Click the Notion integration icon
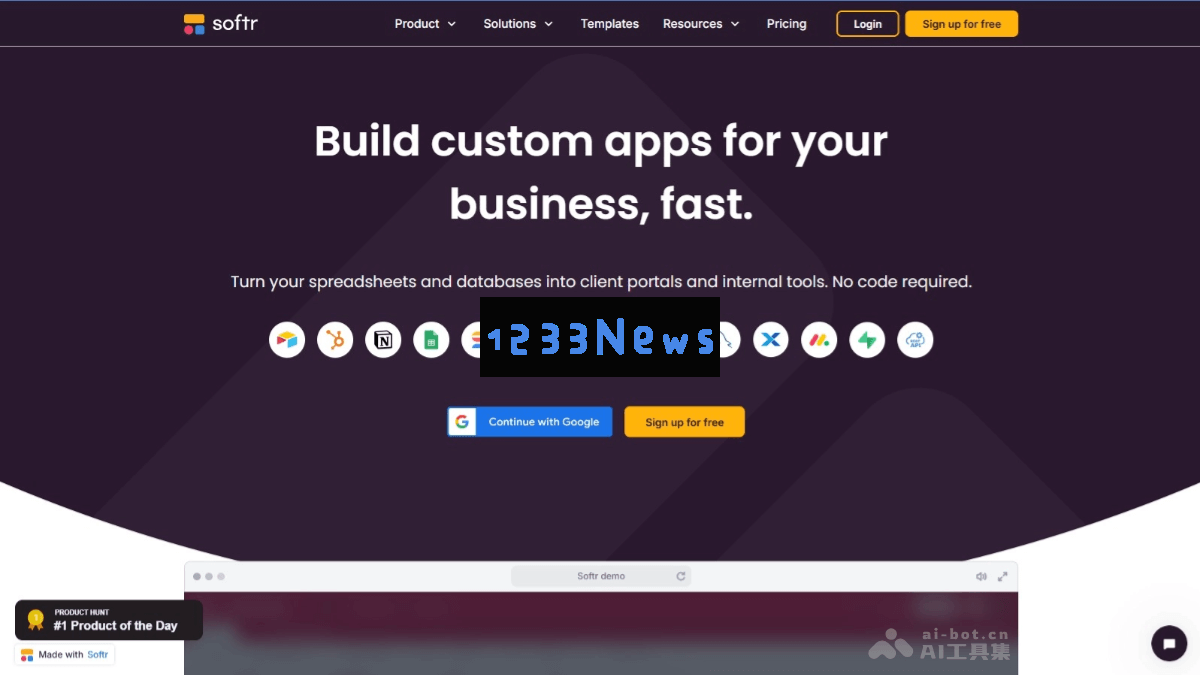1200x675 pixels. coord(383,340)
